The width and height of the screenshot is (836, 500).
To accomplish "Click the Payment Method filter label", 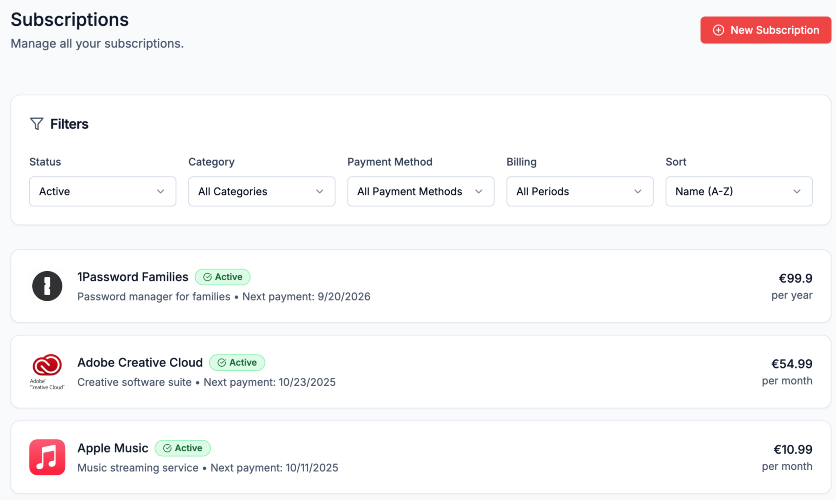I will pos(390,162).
